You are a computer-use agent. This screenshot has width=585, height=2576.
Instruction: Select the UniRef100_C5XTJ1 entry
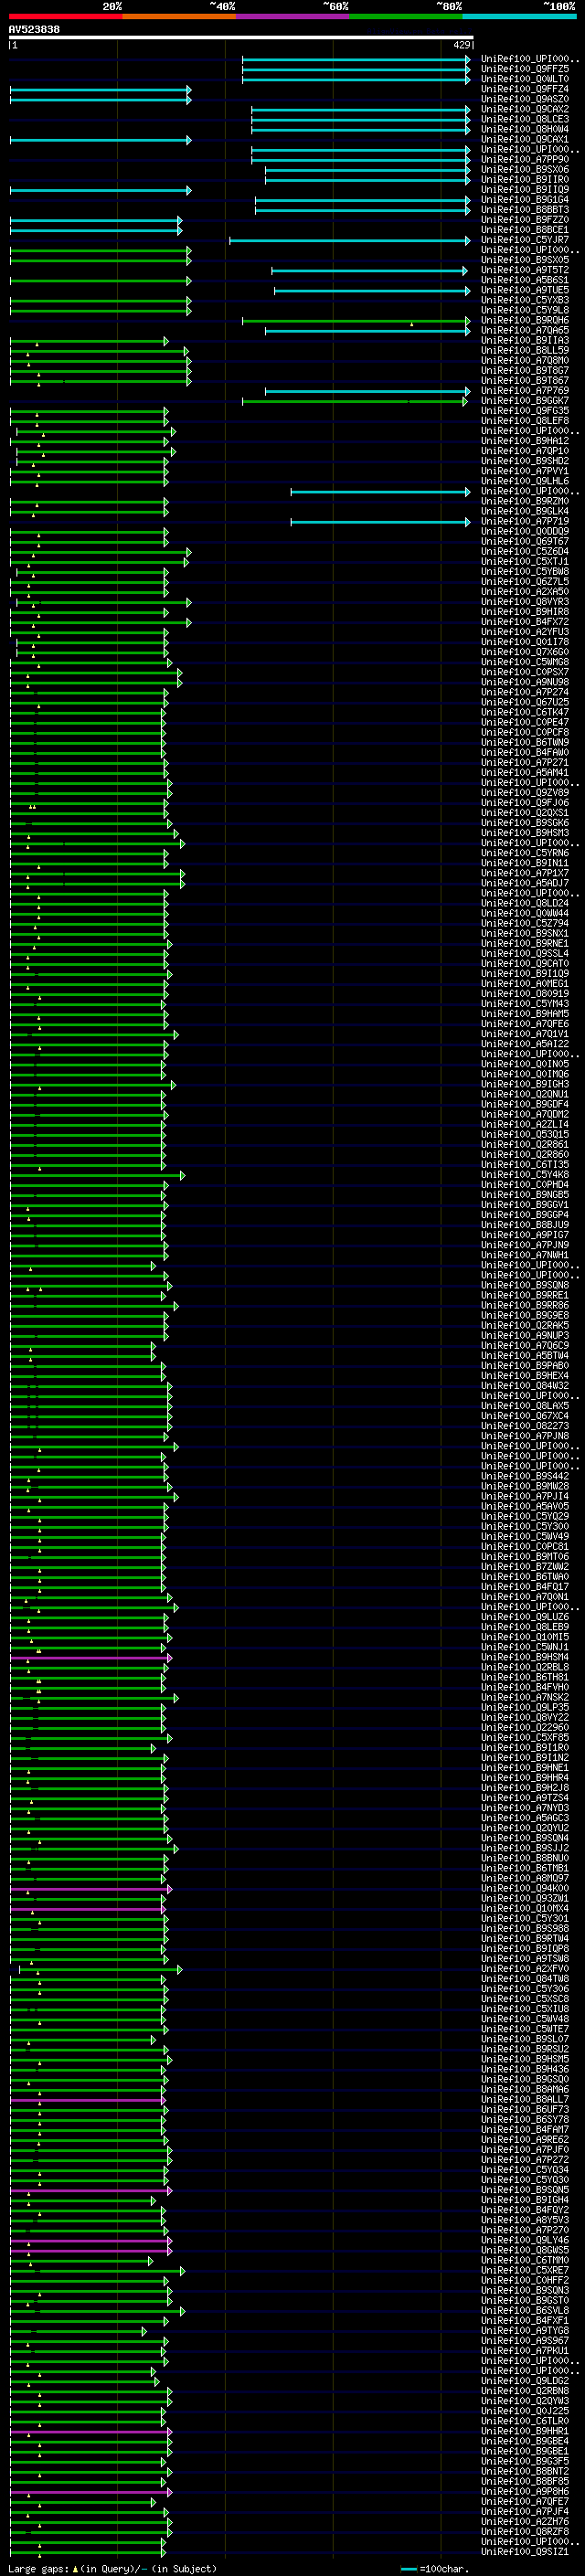pyautogui.click(x=525, y=561)
